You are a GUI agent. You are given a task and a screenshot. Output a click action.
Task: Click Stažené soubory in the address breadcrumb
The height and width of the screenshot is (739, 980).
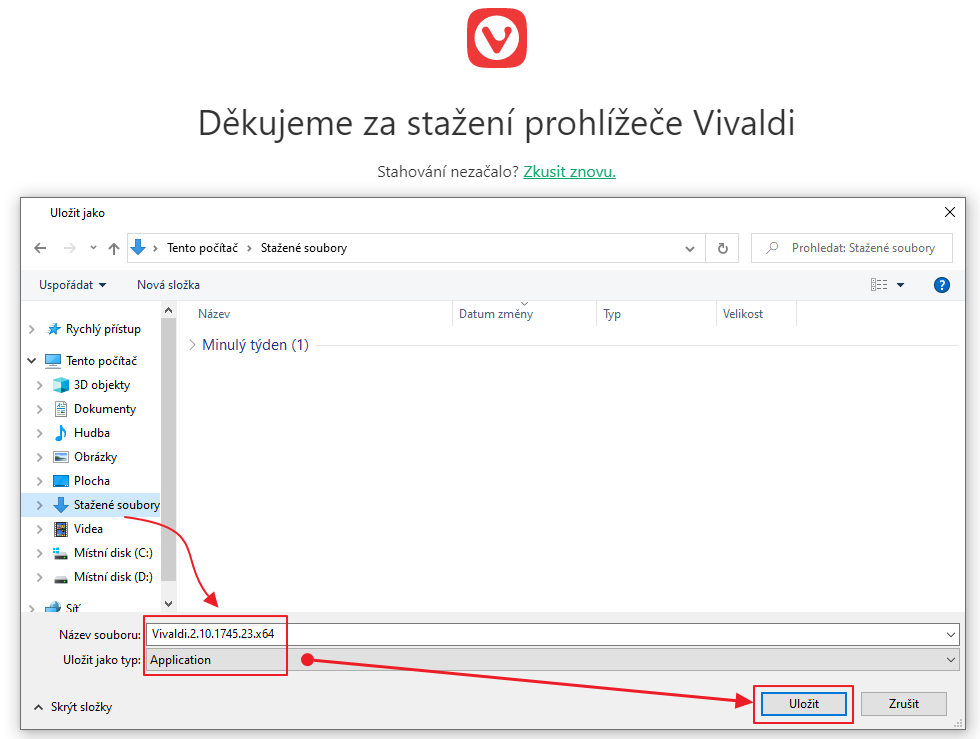point(304,248)
